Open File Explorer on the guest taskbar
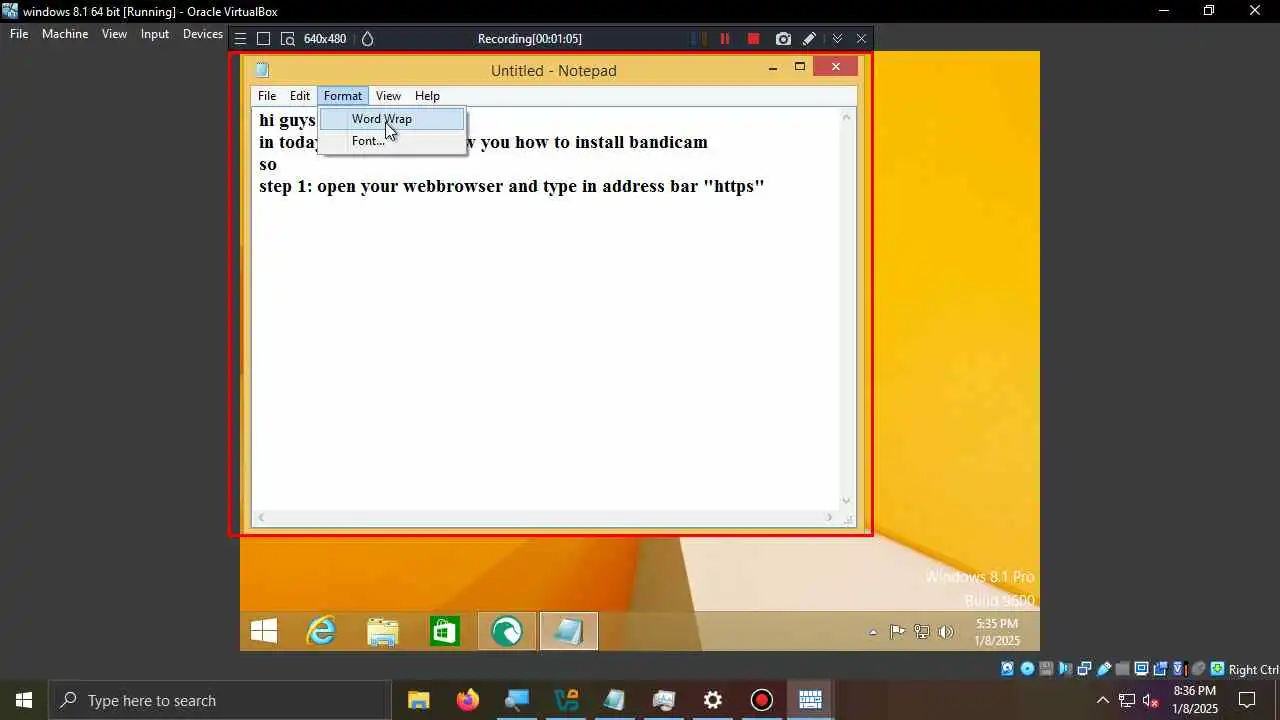The image size is (1280, 720). [383, 632]
